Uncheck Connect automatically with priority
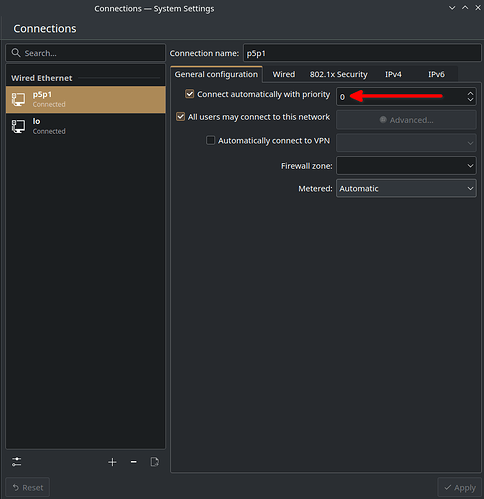This screenshot has height=499, width=484. 190,94
